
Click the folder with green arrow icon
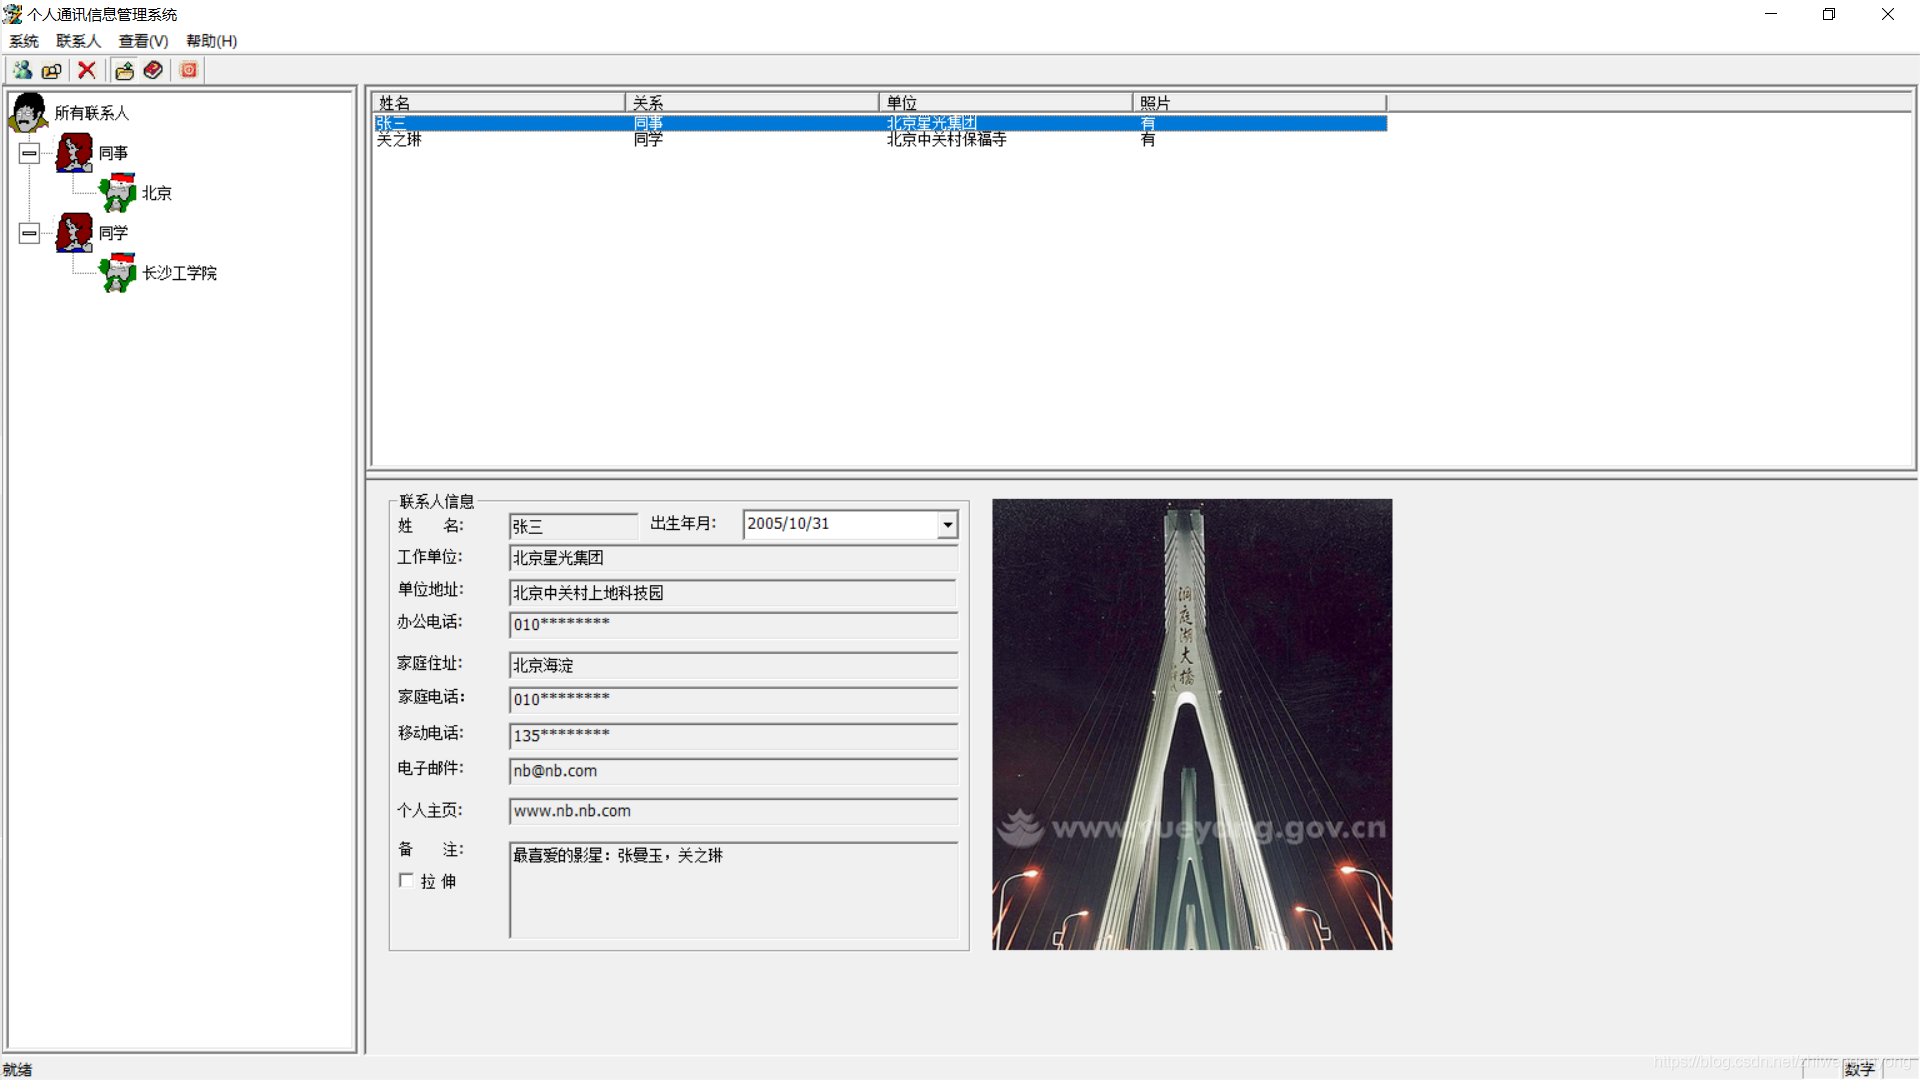coord(124,70)
